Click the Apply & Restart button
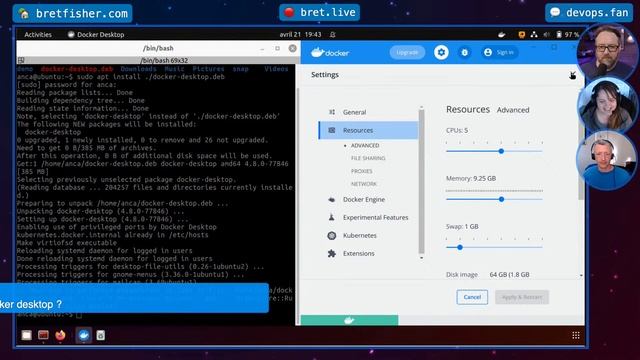The width and height of the screenshot is (640, 360). (522, 297)
